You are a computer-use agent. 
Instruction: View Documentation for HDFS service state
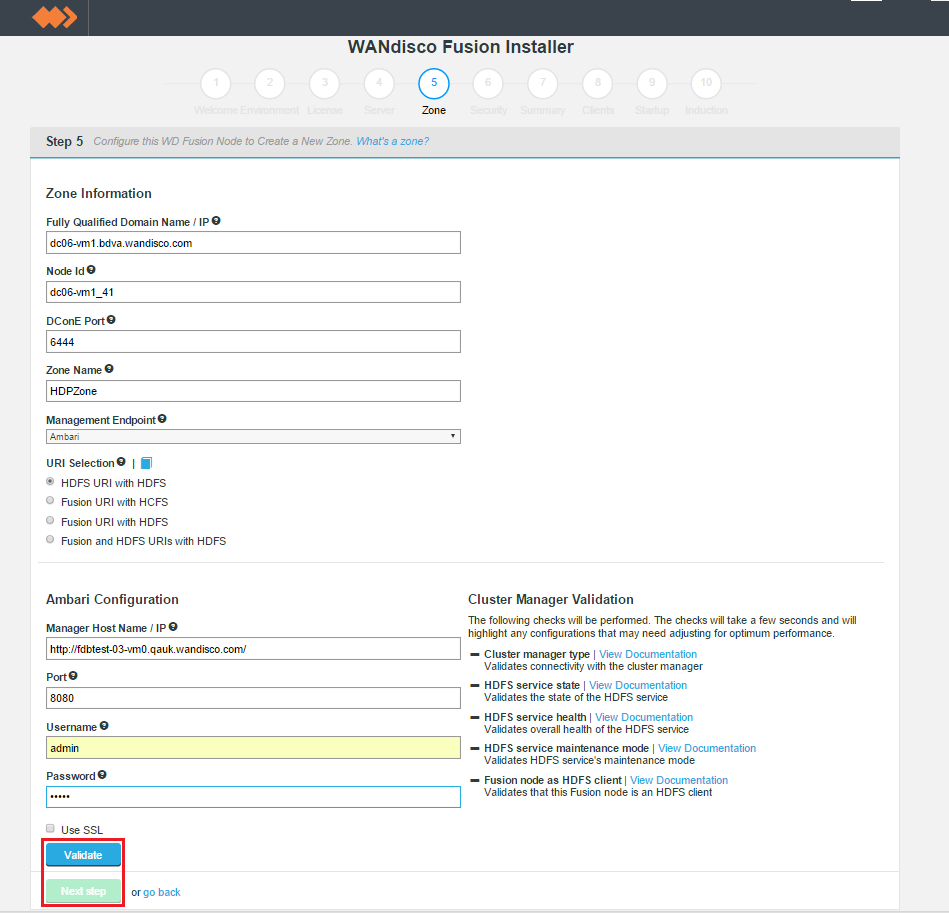pyautogui.click(x=638, y=685)
